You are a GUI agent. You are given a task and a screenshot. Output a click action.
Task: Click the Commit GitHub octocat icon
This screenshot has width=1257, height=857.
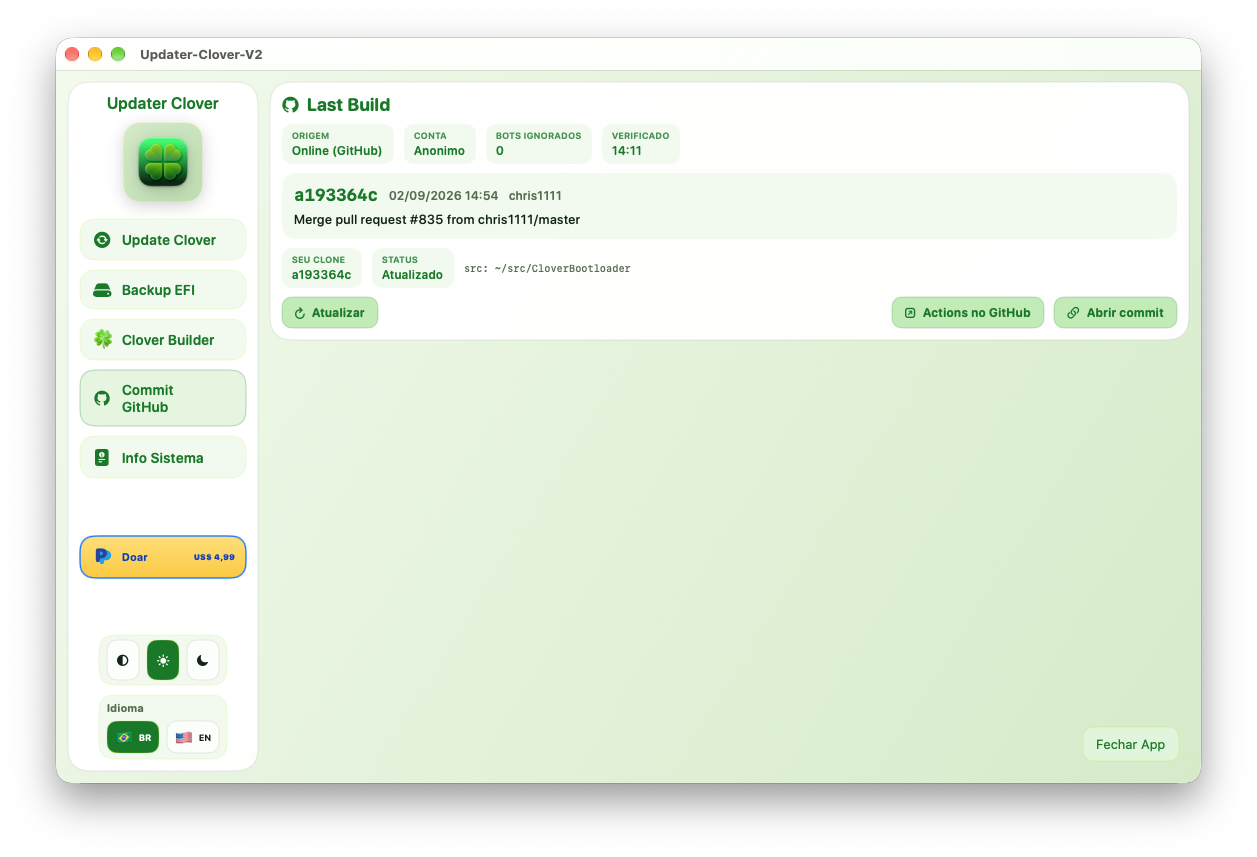[x=102, y=398]
